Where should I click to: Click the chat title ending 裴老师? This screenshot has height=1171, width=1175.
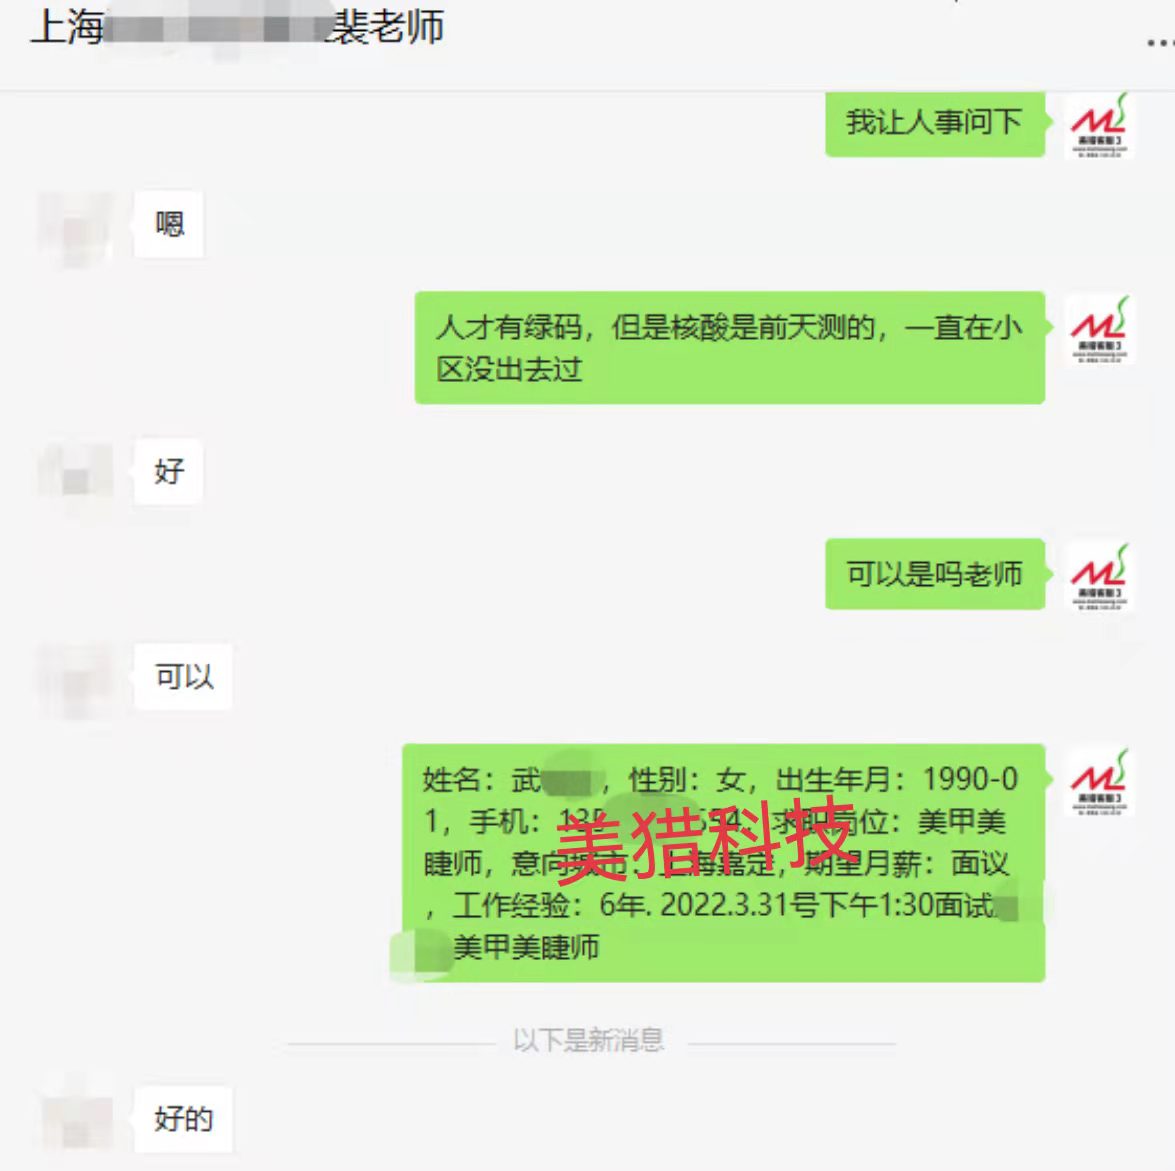237,28
